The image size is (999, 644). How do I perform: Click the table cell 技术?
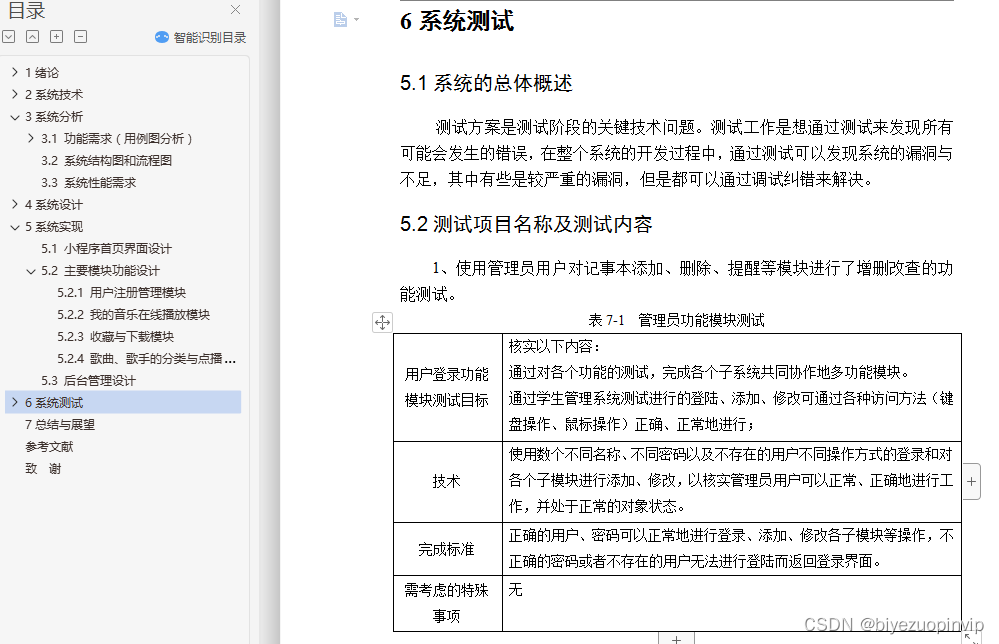click(447, 482)
